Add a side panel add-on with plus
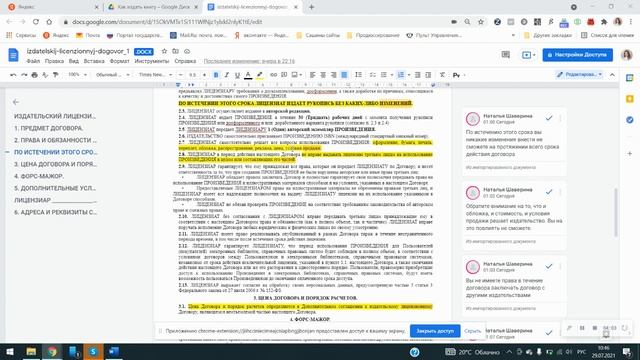 tap(630, 153)
